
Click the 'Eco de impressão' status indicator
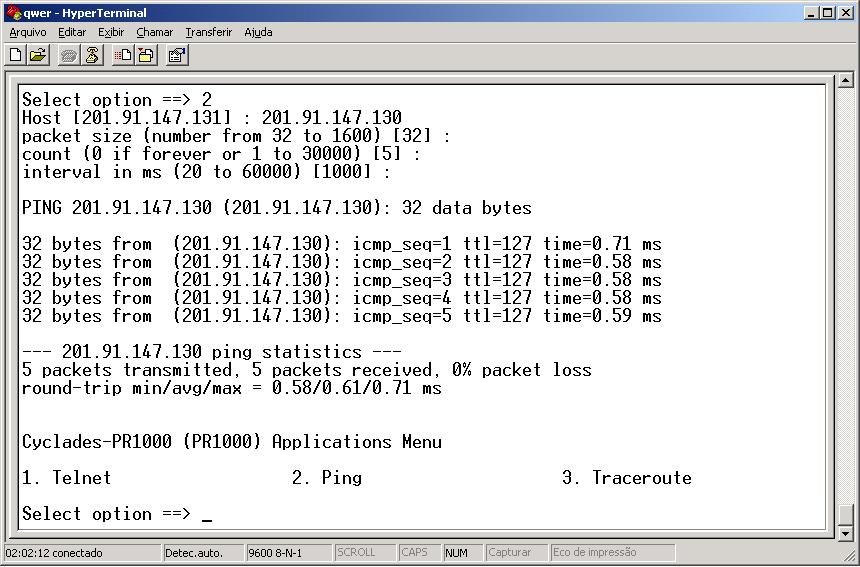pyautogui.click(x=613, y=553)
